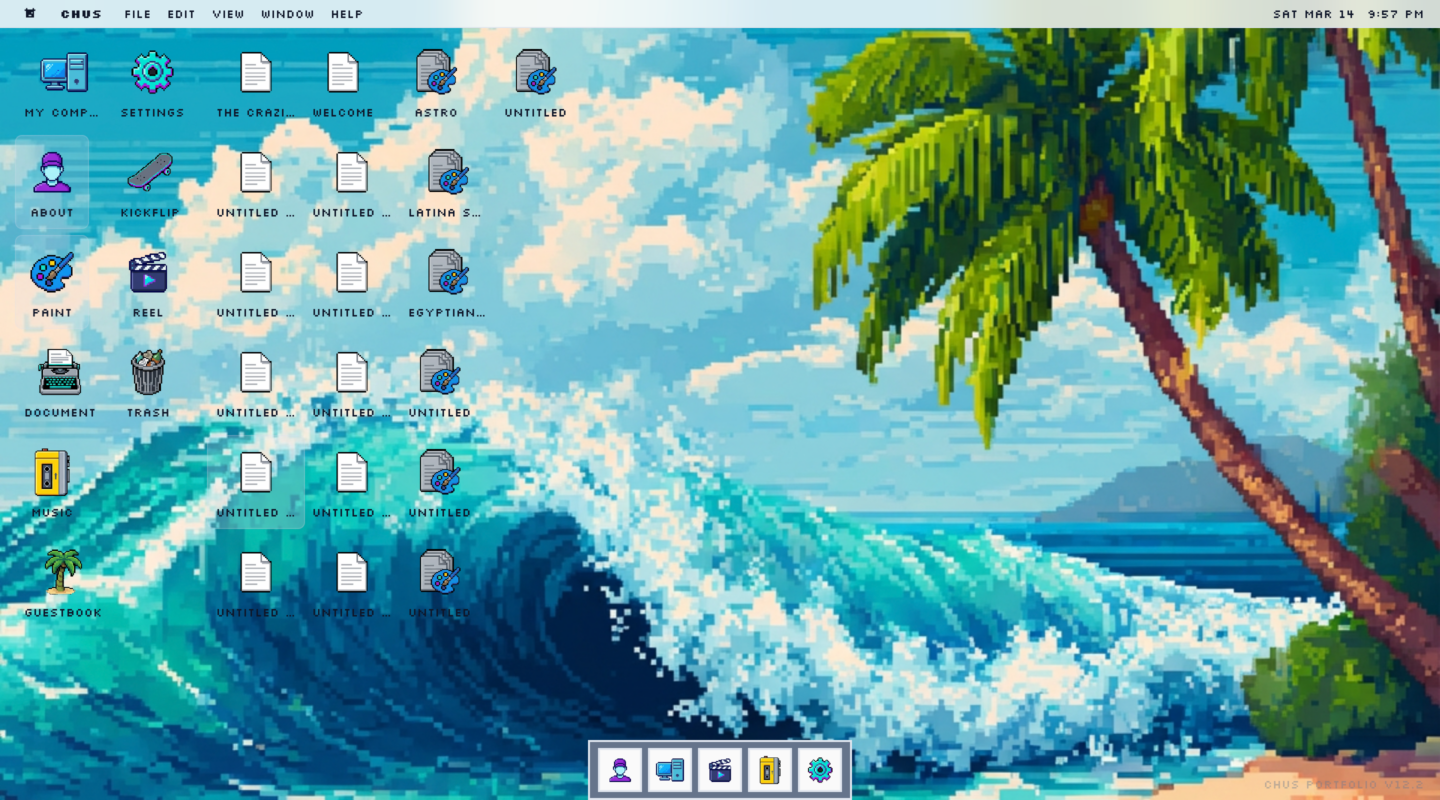Image resolution: width=1440 pixels, height=800 pixels.
Task: Launch the Music cassette player icon
Action: 52,474
